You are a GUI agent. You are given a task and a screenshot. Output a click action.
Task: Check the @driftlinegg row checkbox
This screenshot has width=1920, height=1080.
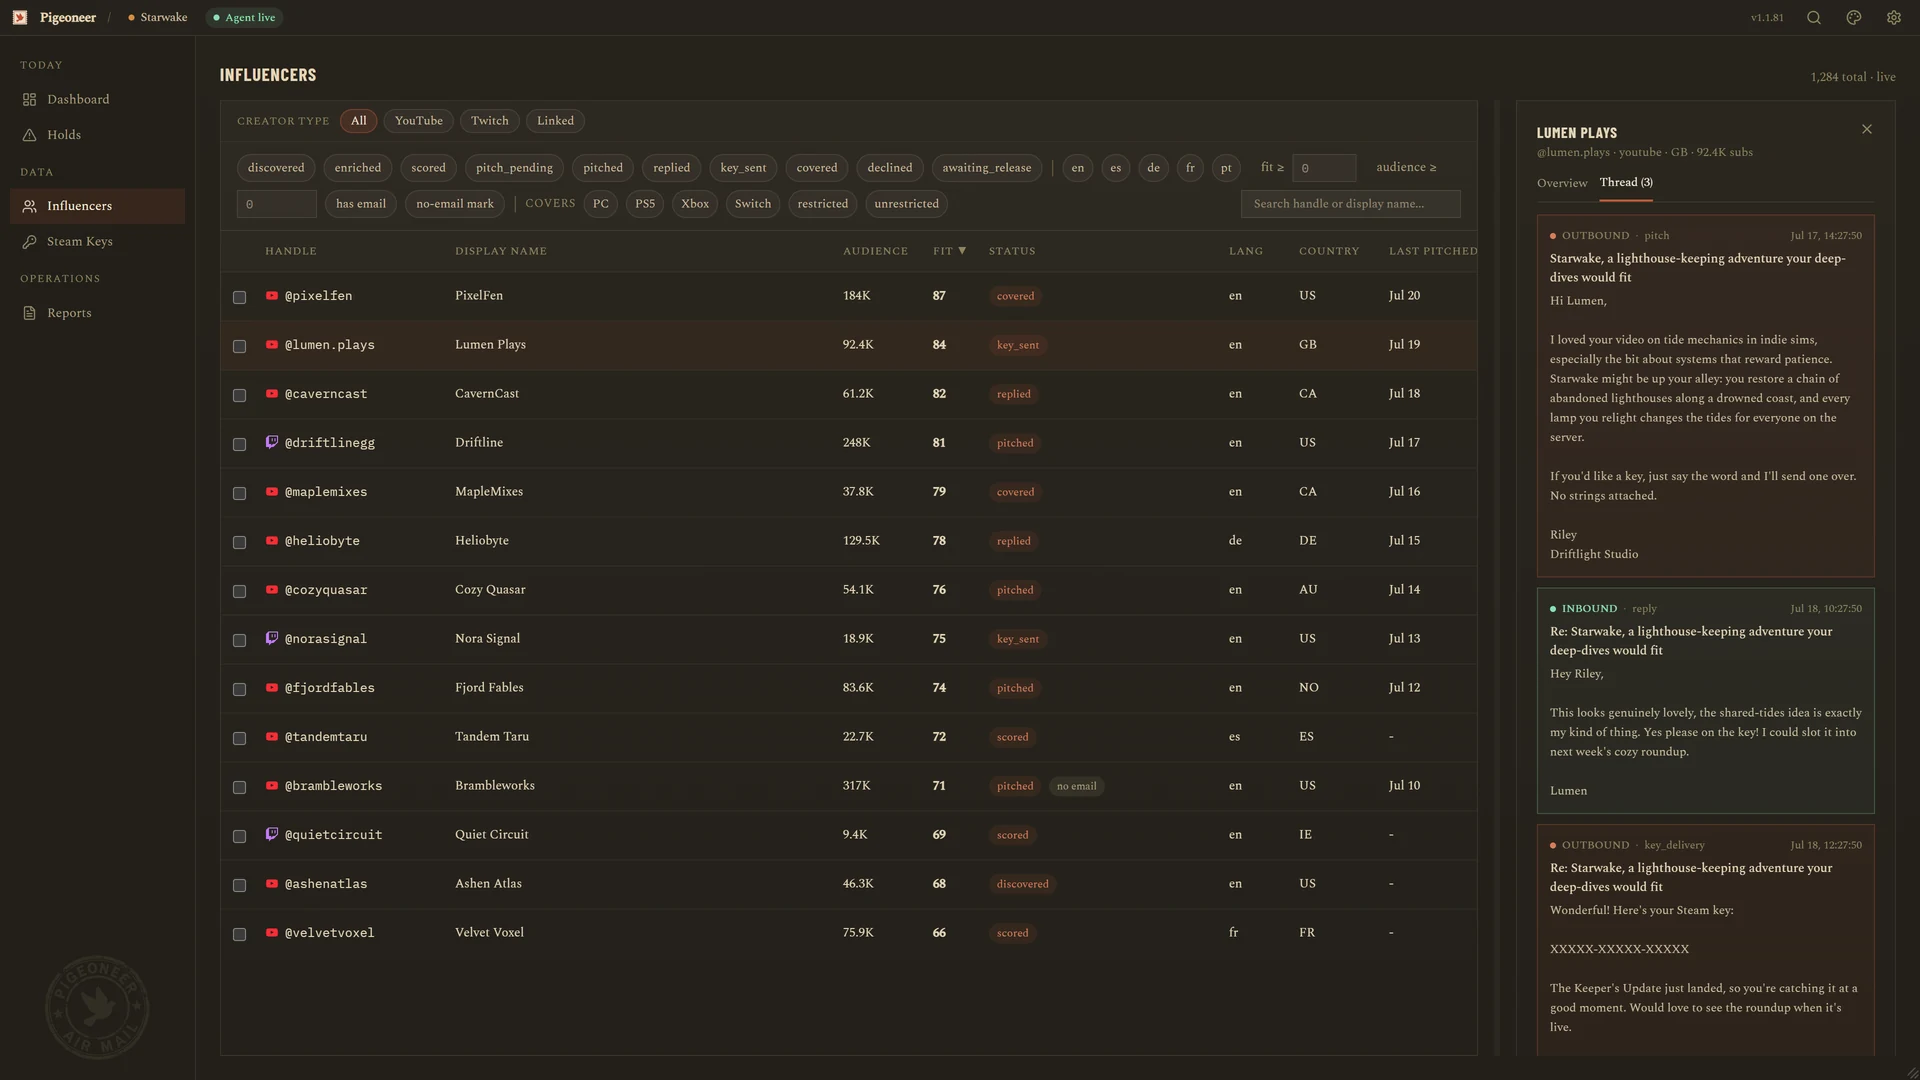pyautogui.click(x=240, y=444)
